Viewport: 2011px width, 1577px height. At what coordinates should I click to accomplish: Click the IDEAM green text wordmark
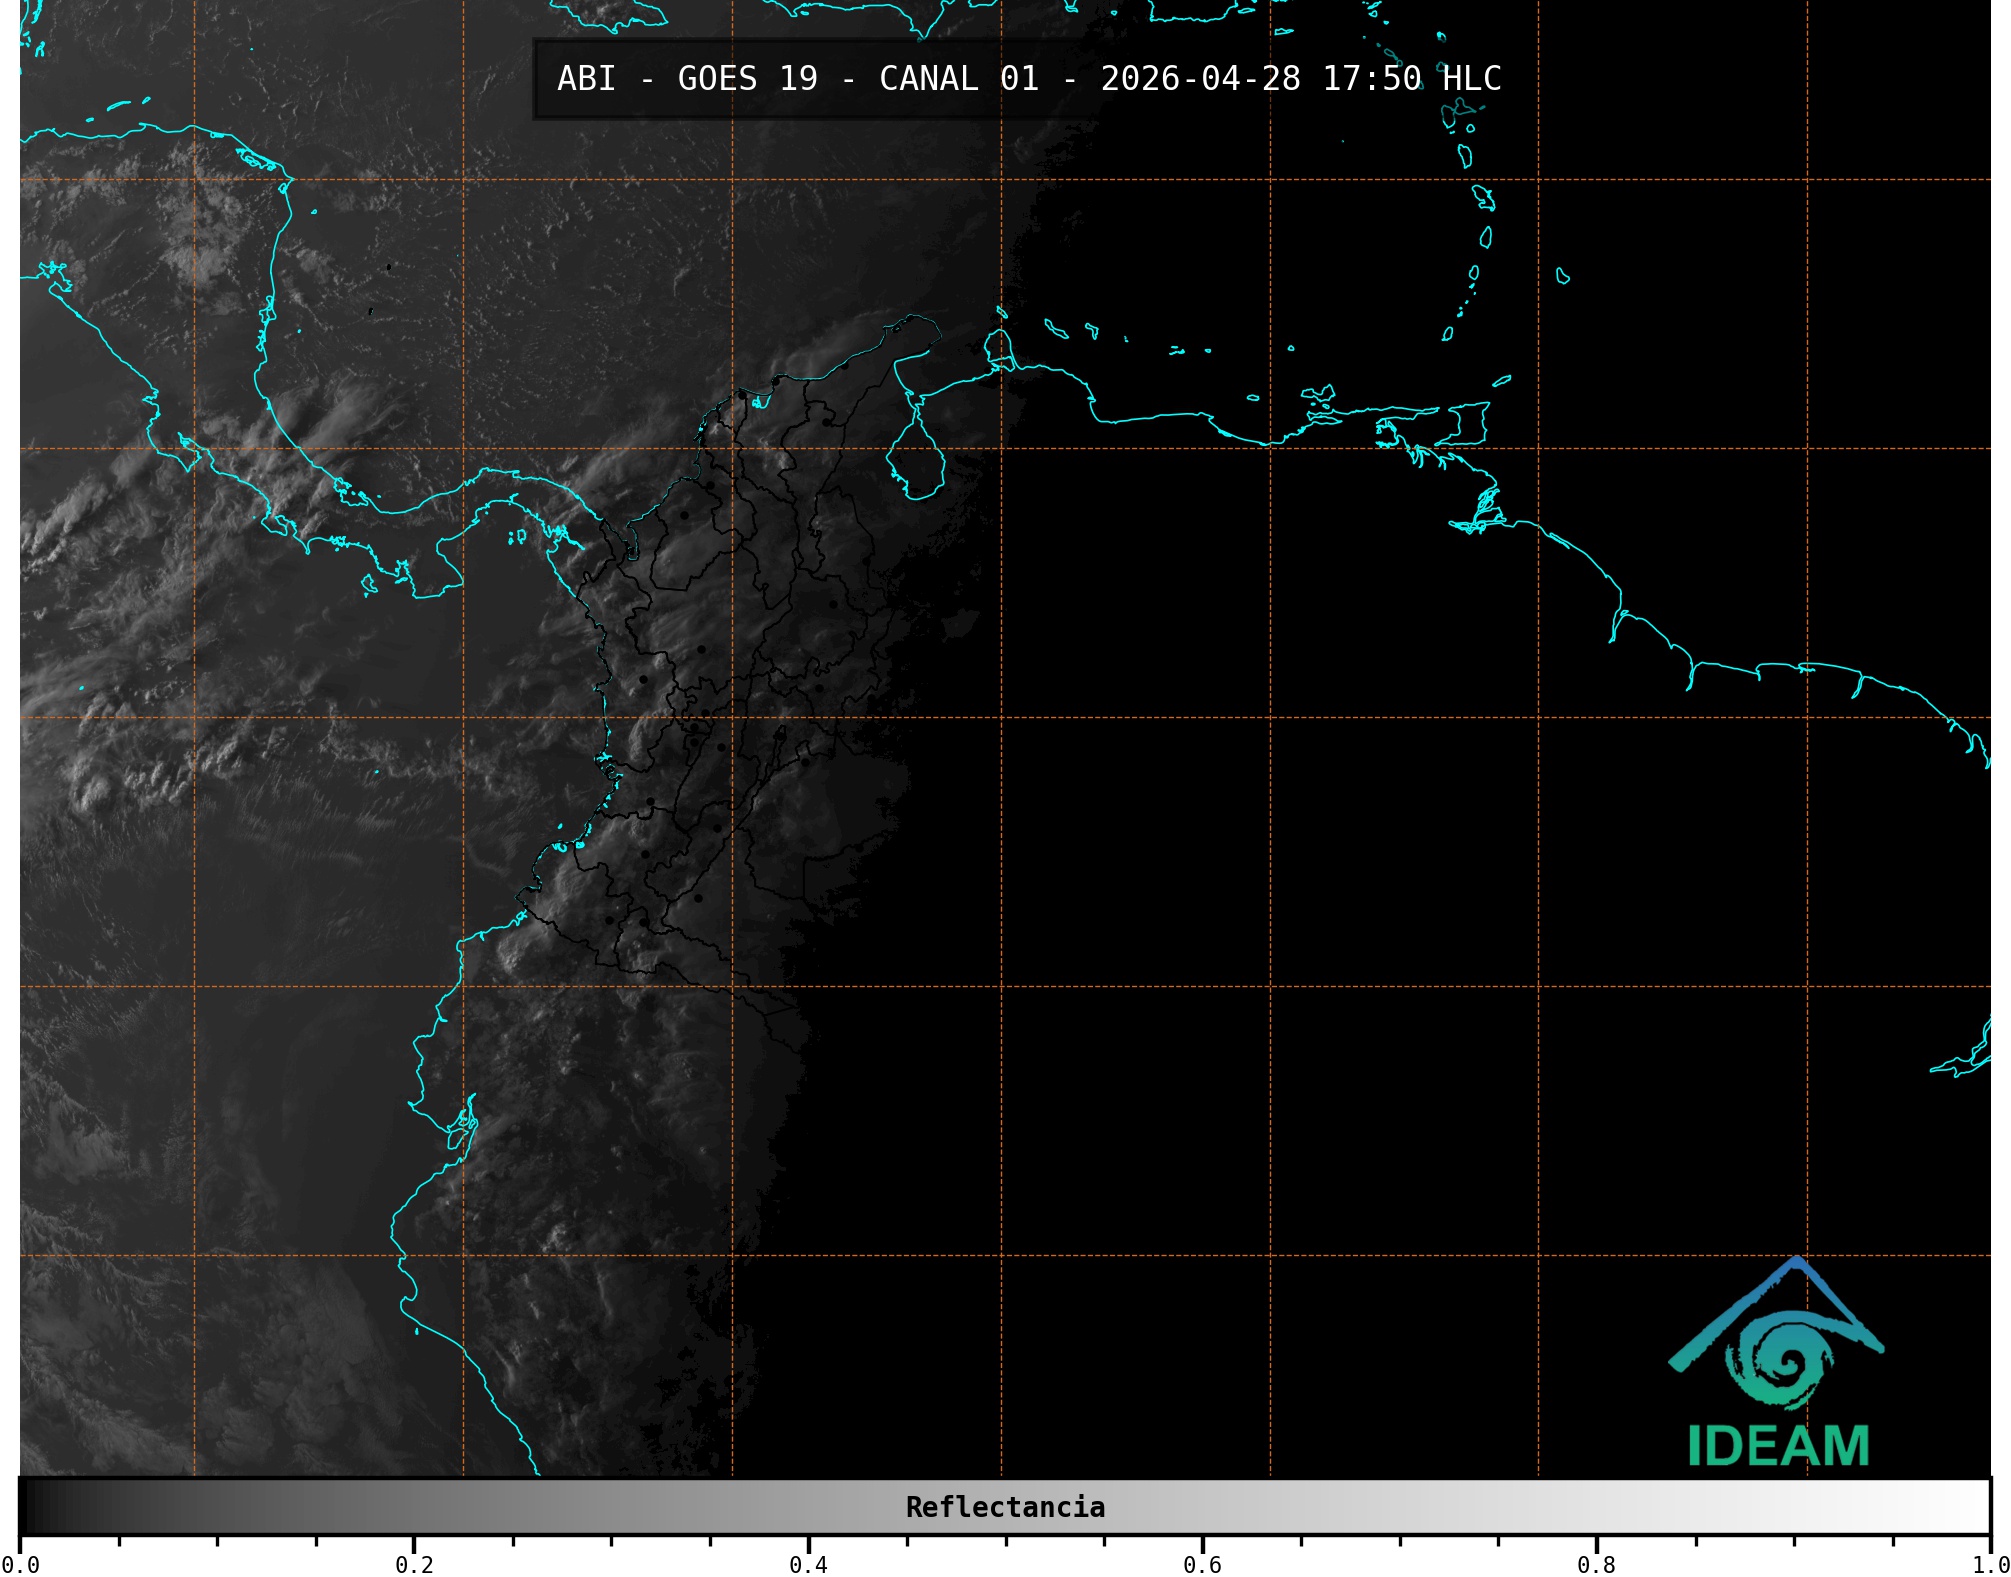tap(1778, 1446)
